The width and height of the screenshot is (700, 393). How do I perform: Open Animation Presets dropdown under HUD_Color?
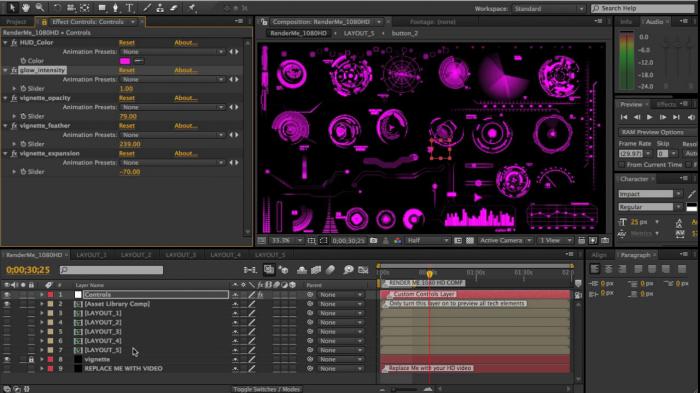pyautogui.click(x=172, y=52)
